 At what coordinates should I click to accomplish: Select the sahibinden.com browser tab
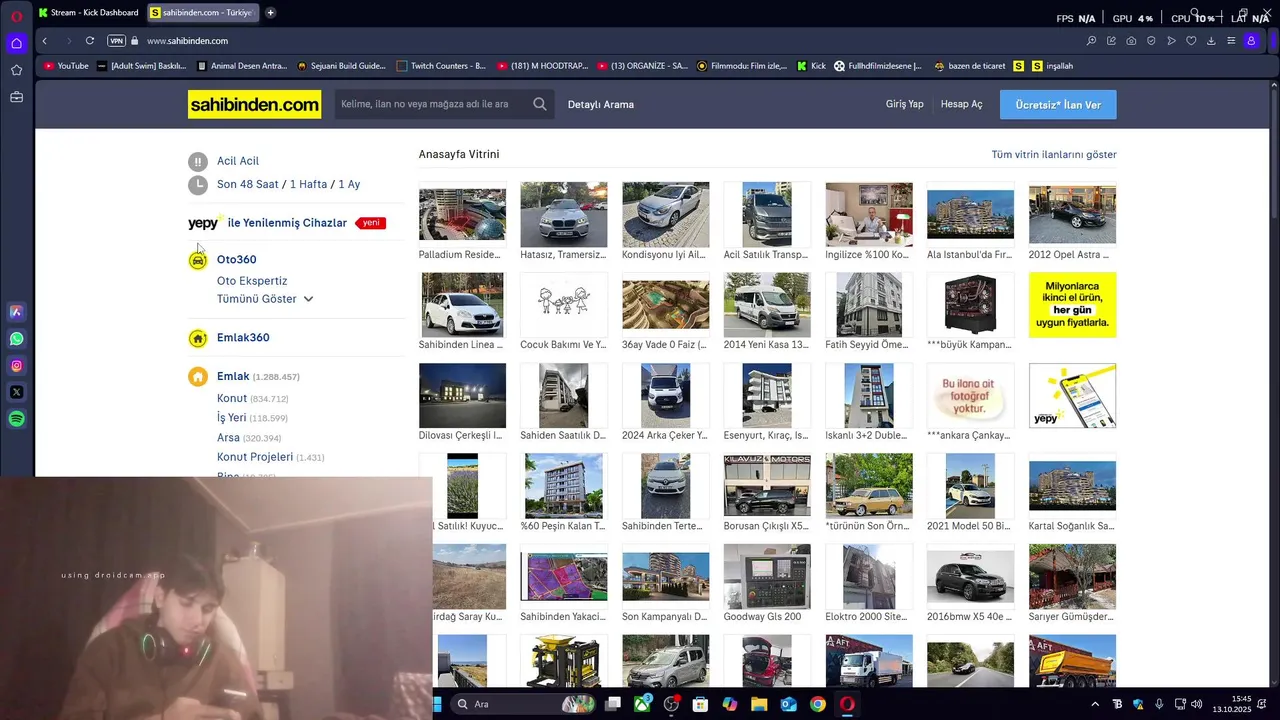202,13
